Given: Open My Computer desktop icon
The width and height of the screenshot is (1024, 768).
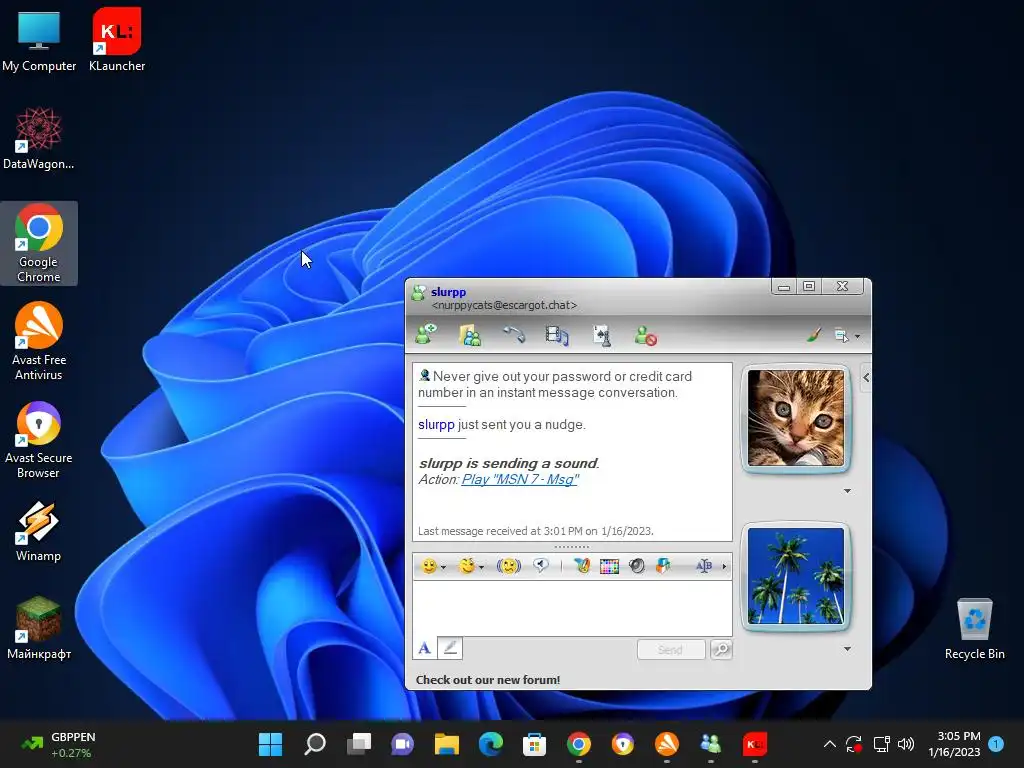Looking at the screenshot, I should click(x=39, y=39).
